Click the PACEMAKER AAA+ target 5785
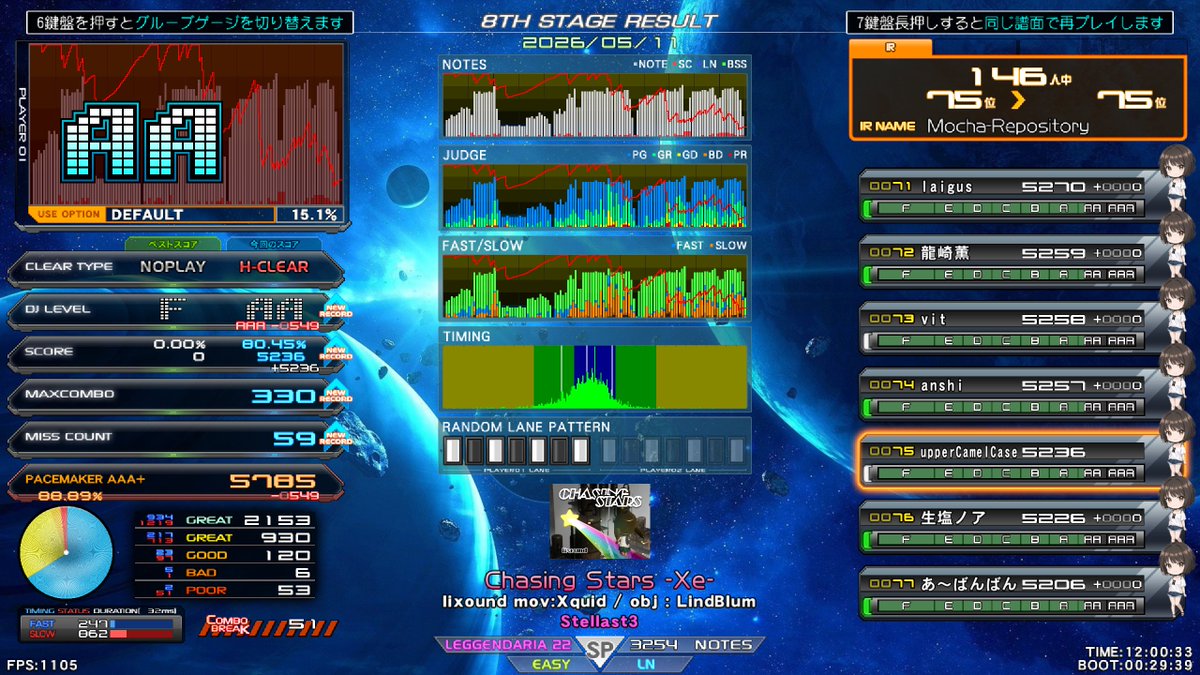The height and width of the screenshot is (675, 1200). point(272,481)
